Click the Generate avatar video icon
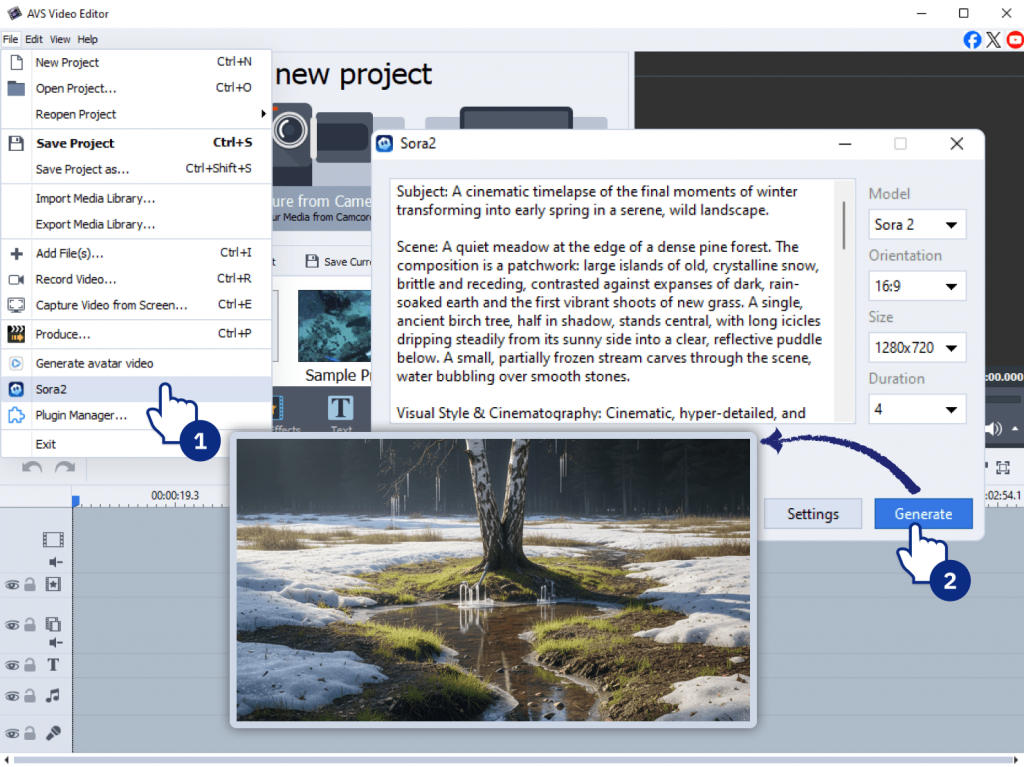 pyautogui.click(x=16, y=363)
